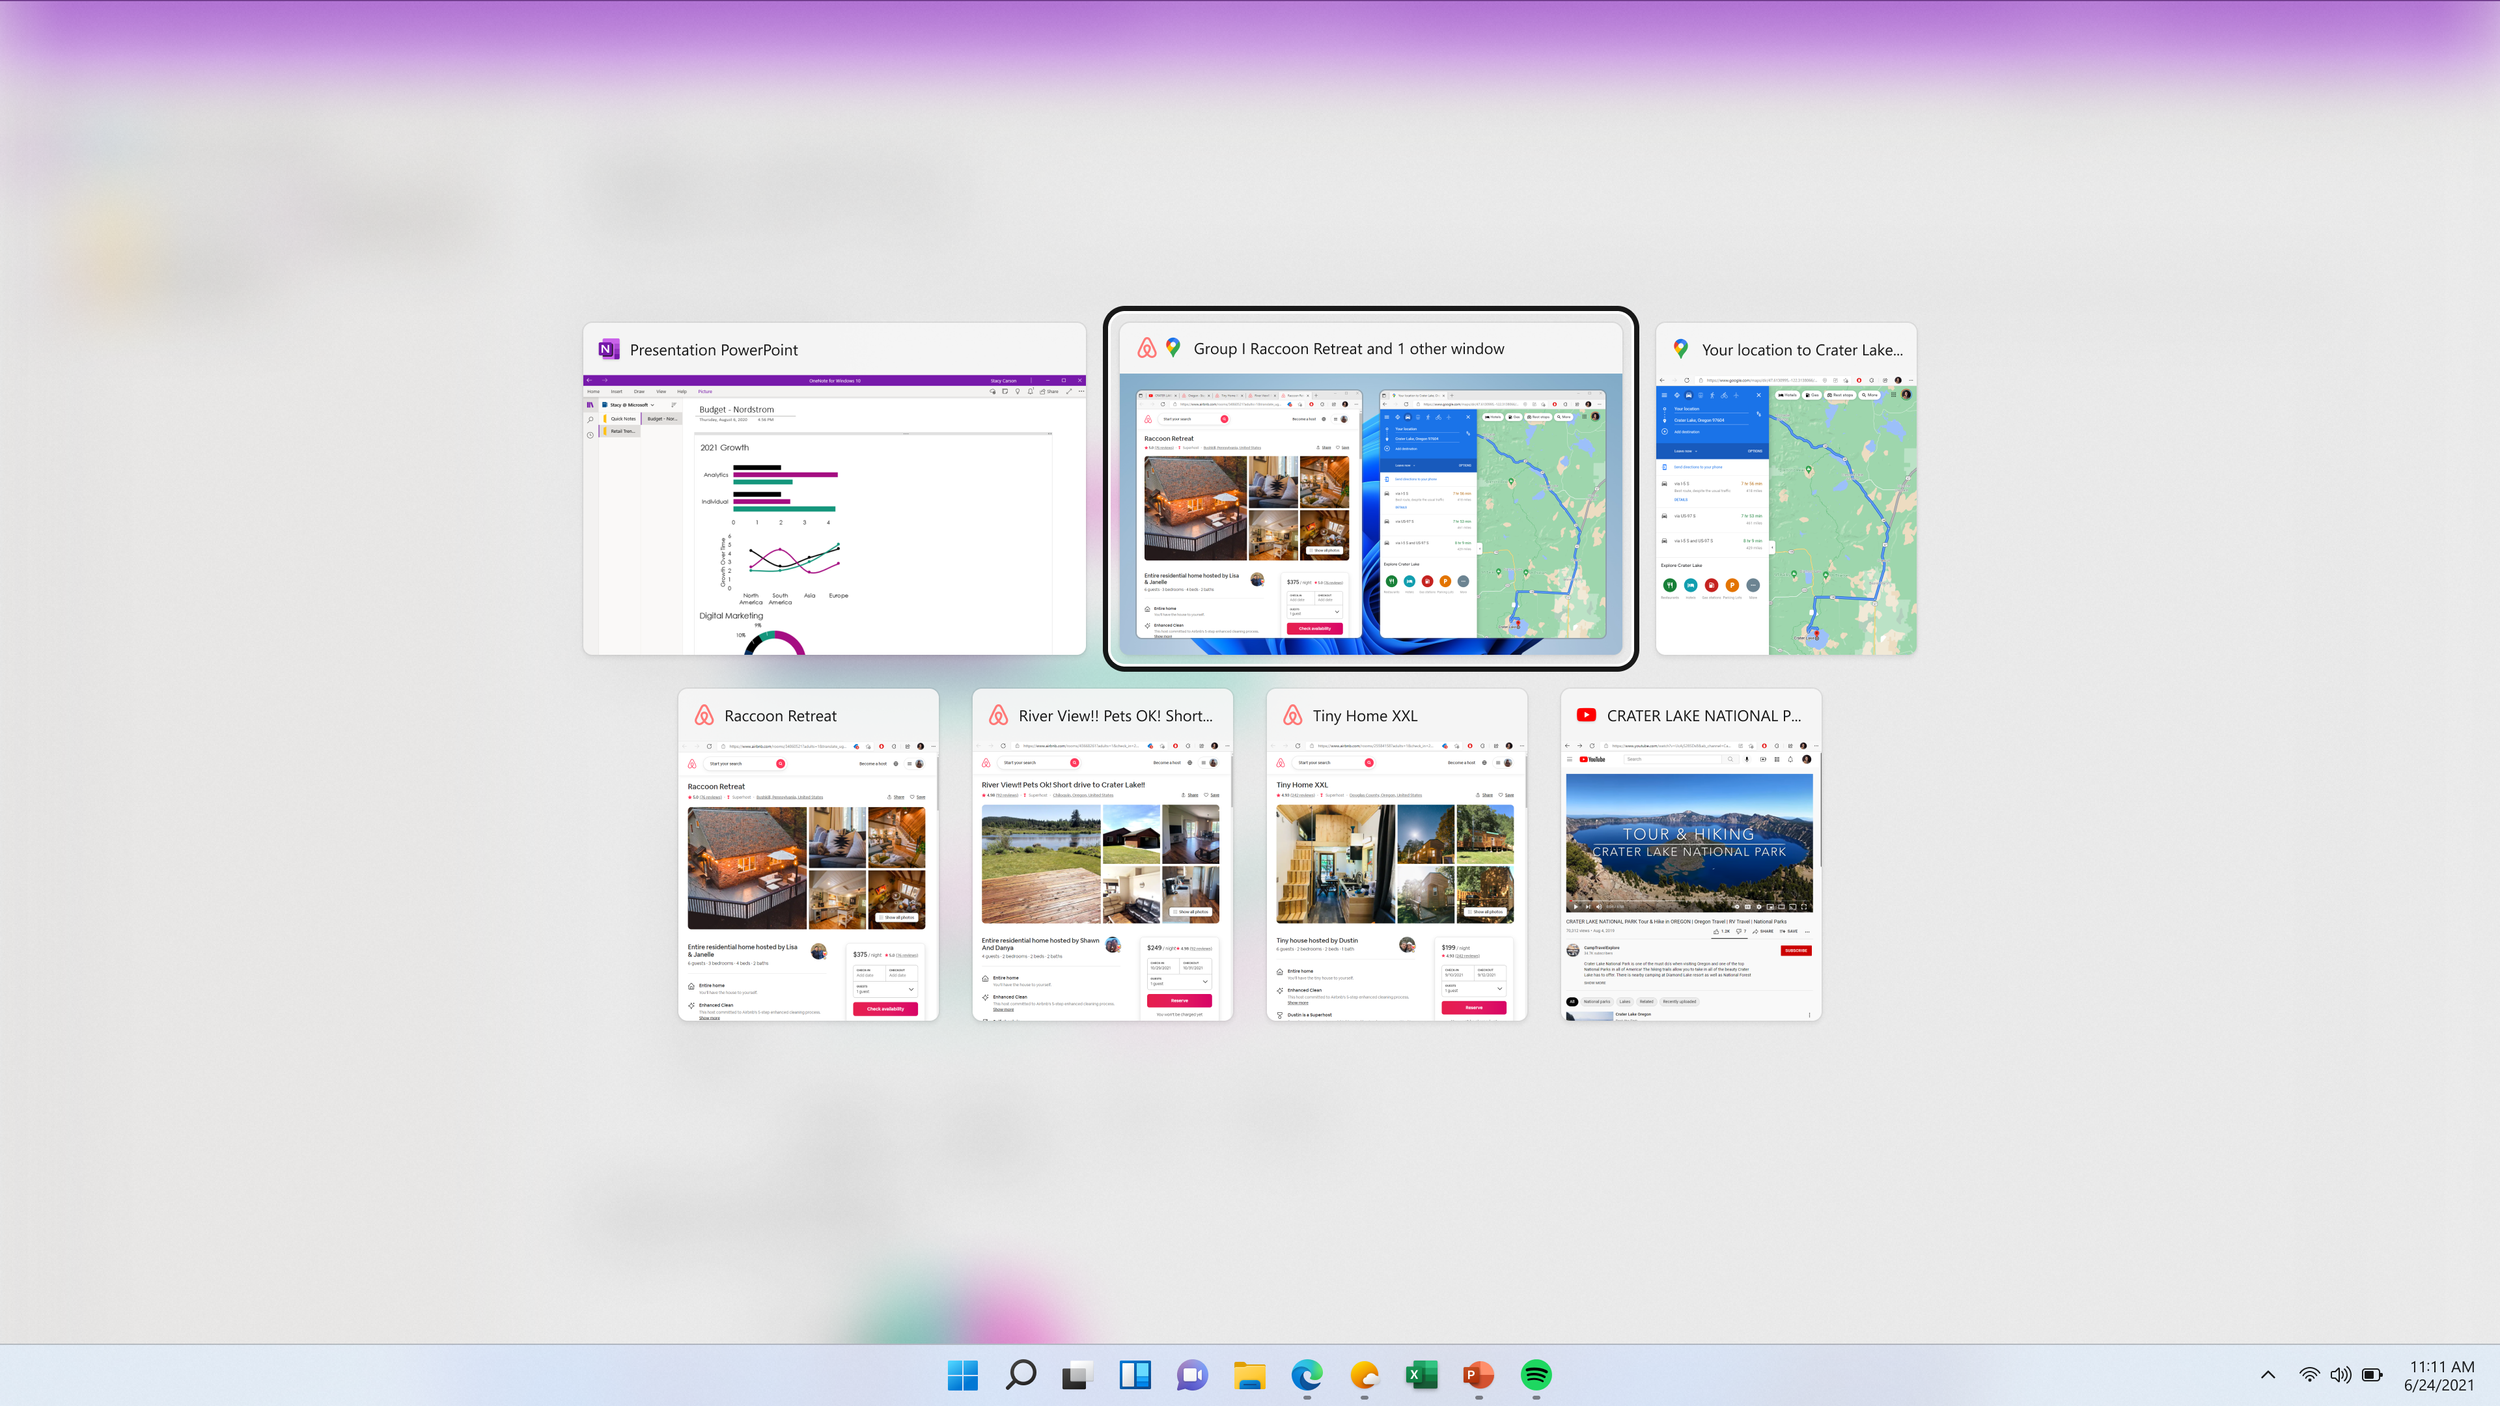
Task: Open the Windows Start menu
Action: (x=962, y=1375)
